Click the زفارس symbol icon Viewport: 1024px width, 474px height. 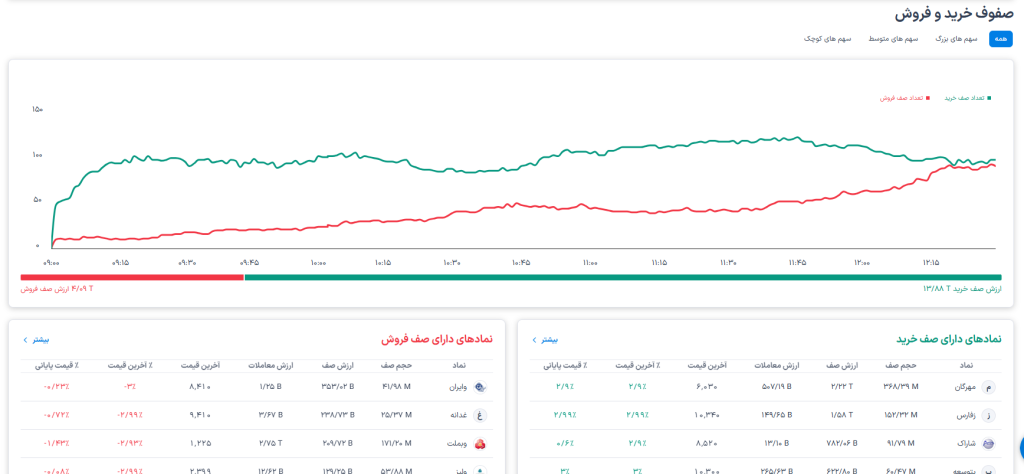point(990,415)
